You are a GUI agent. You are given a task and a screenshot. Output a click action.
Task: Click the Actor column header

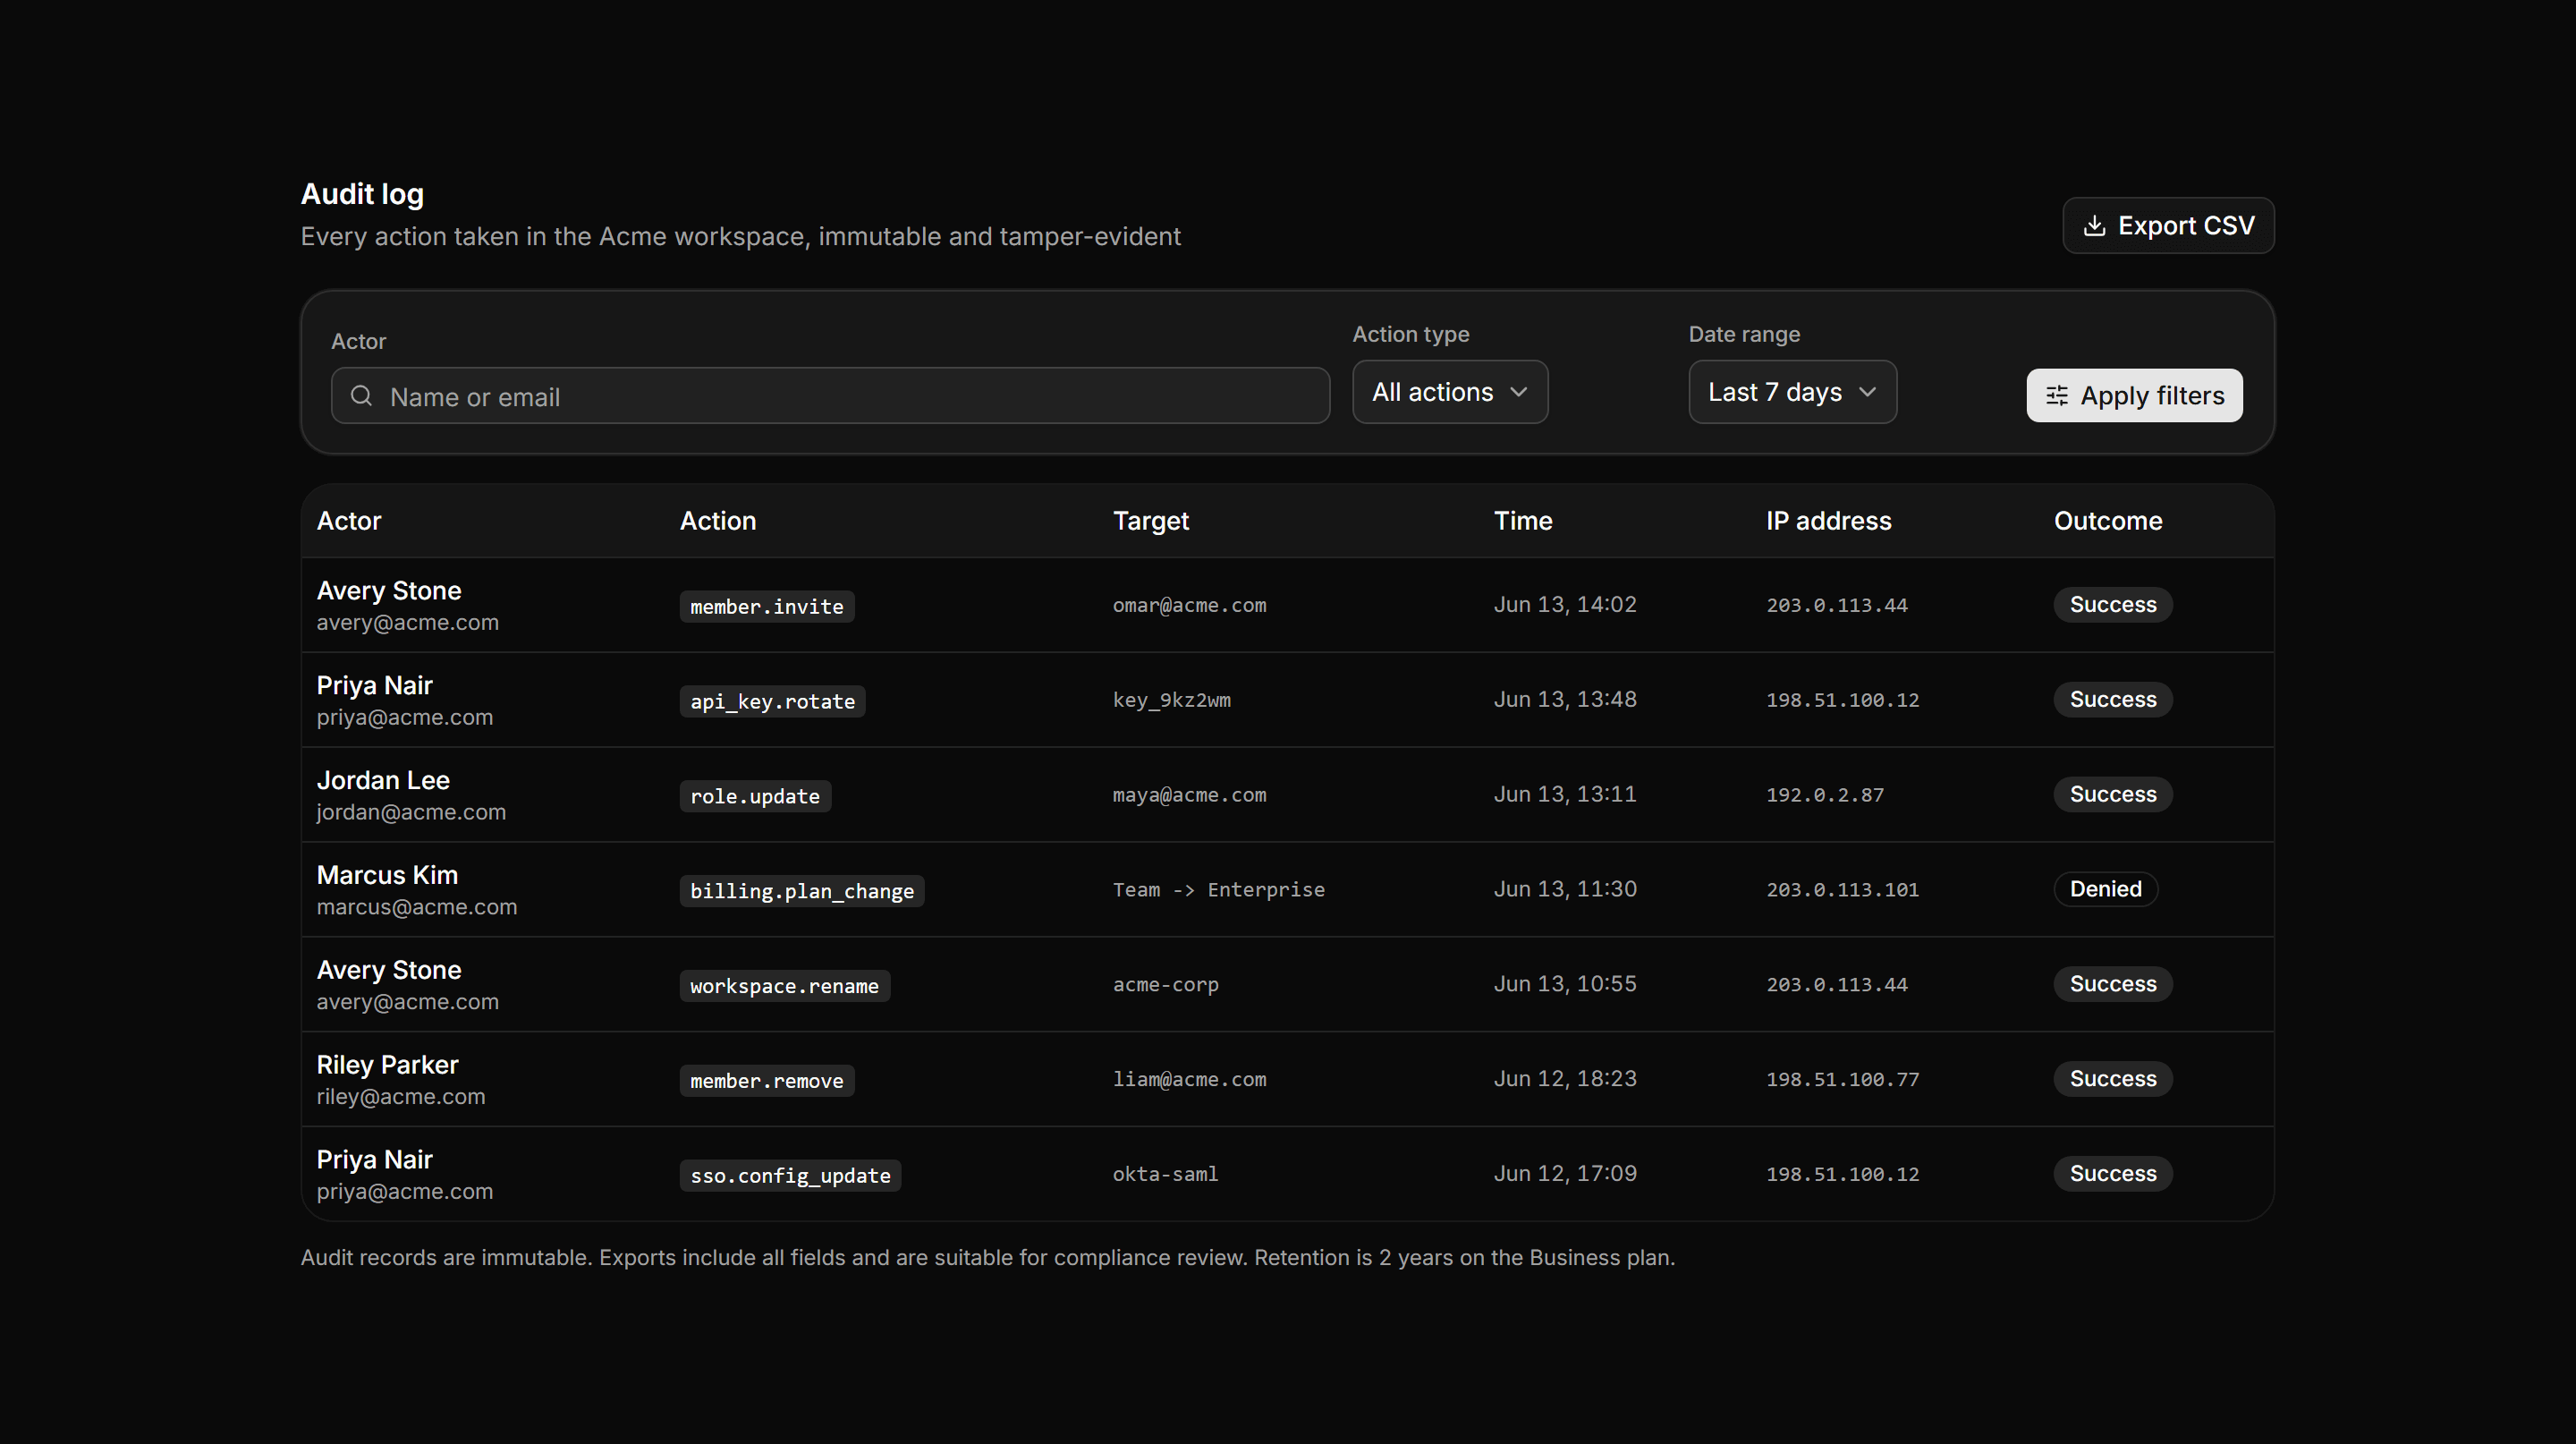tap(349, 521)
